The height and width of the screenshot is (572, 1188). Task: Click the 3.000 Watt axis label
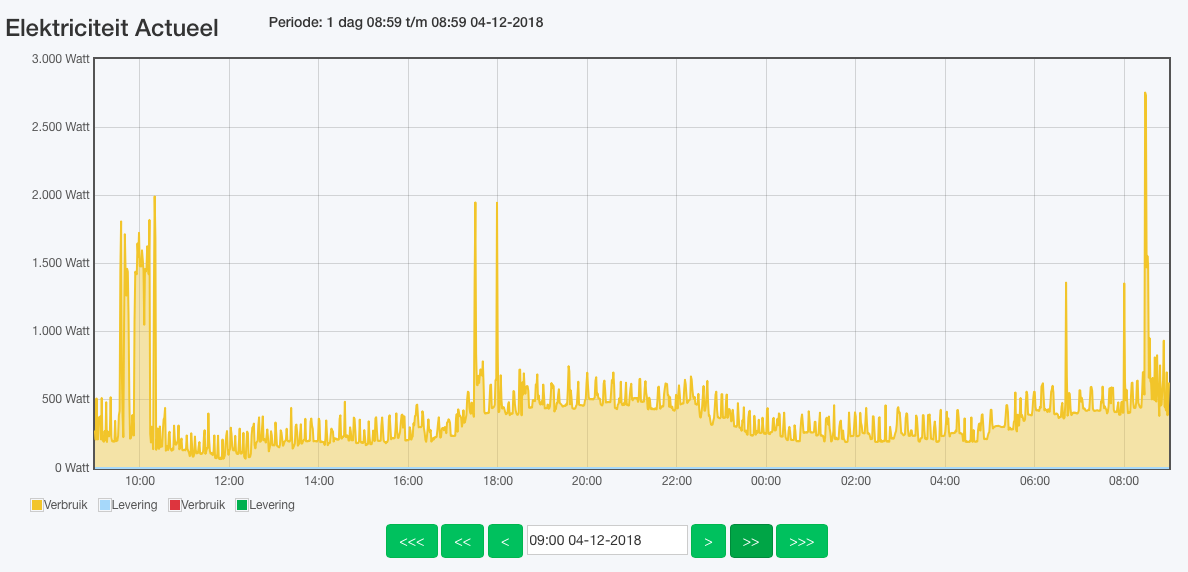61,59
